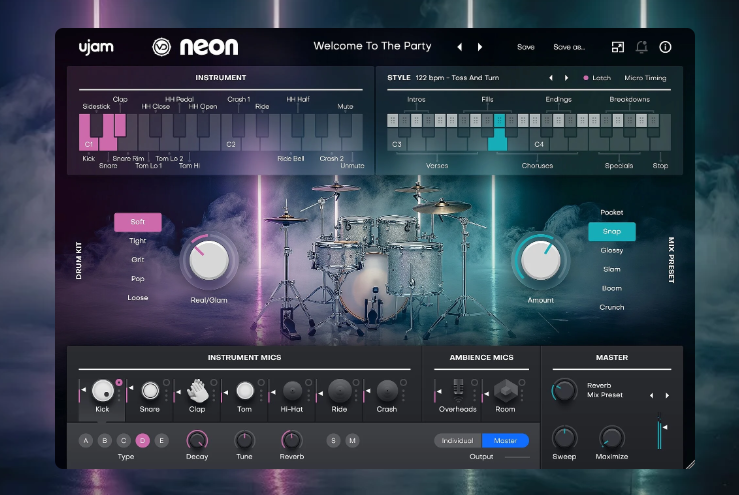Click the mix preset Amount knob
The width and height of the screenshot is (739, 495).
point(541,260)
